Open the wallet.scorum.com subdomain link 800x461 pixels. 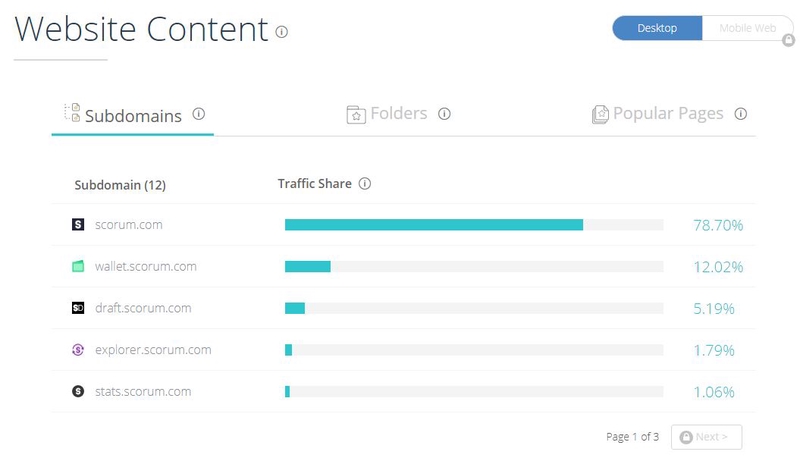tap(145, 266)
